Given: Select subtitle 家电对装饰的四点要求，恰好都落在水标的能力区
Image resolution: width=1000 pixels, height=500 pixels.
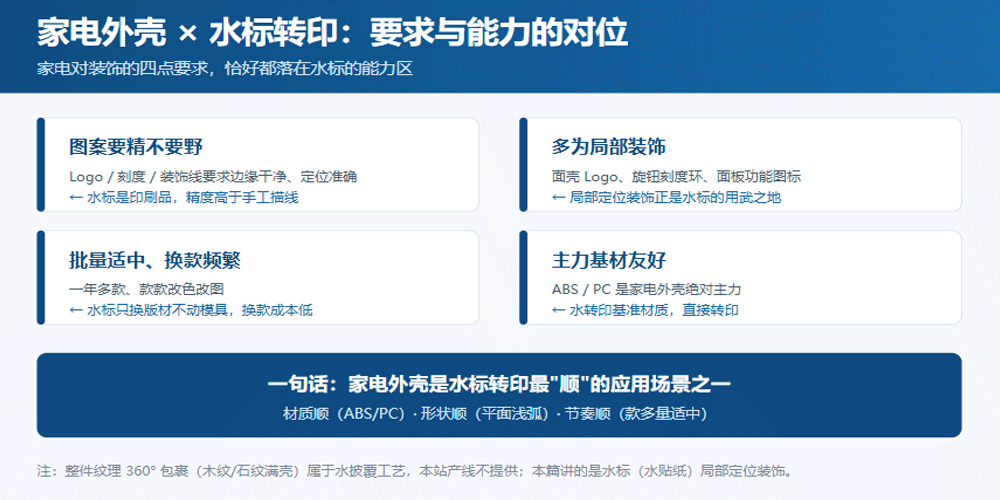Looking at the screenshot, I should coord(225,69).
